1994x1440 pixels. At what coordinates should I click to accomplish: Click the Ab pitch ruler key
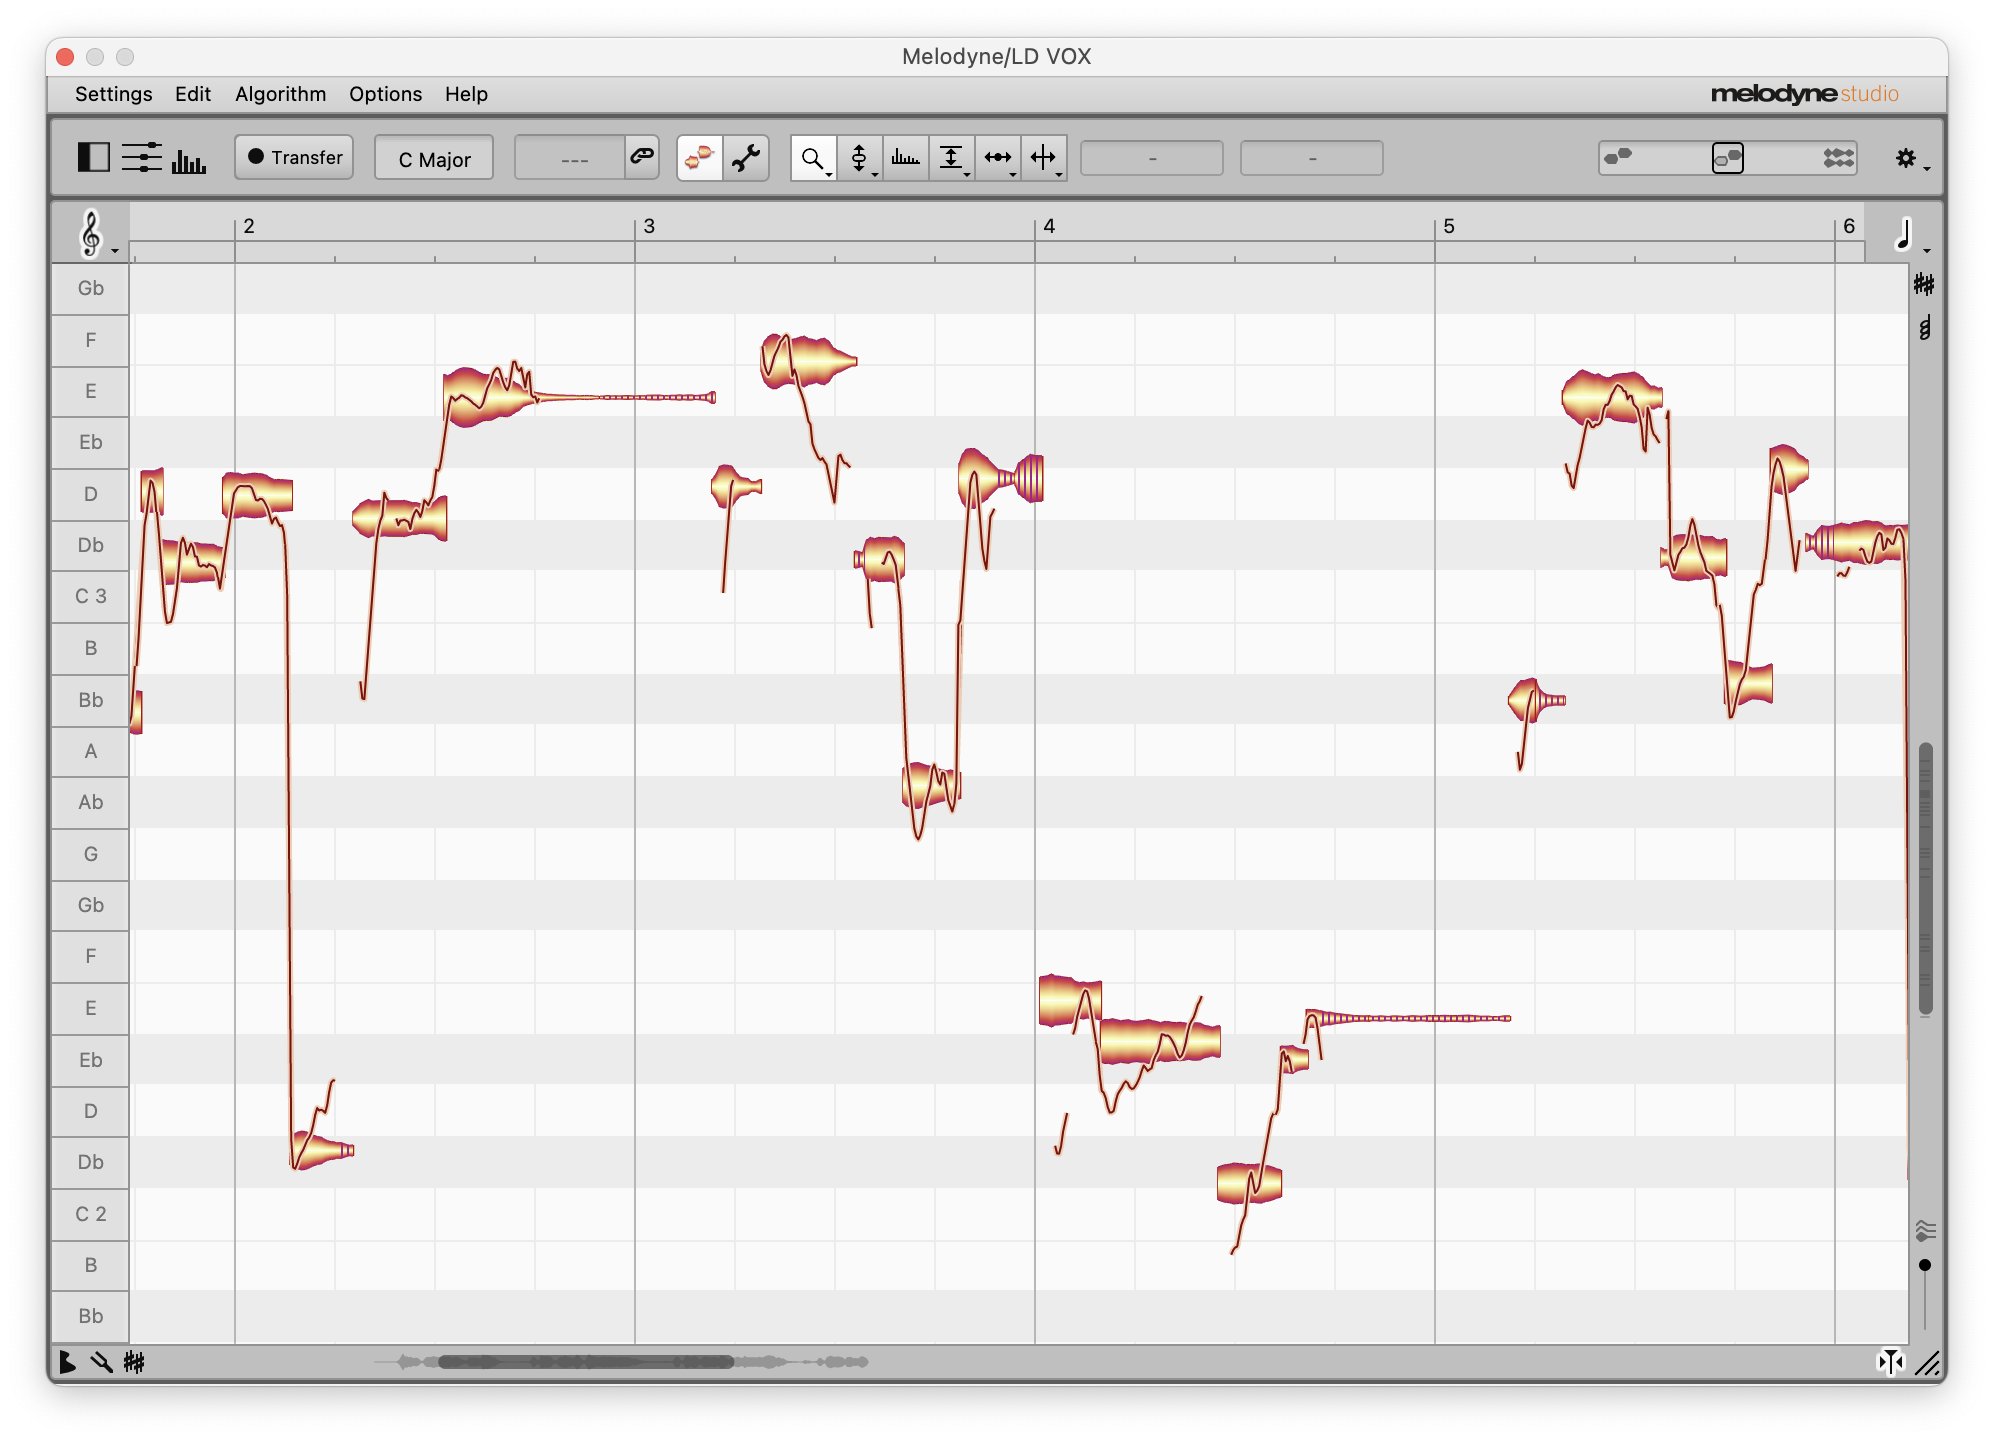point(90,802)
